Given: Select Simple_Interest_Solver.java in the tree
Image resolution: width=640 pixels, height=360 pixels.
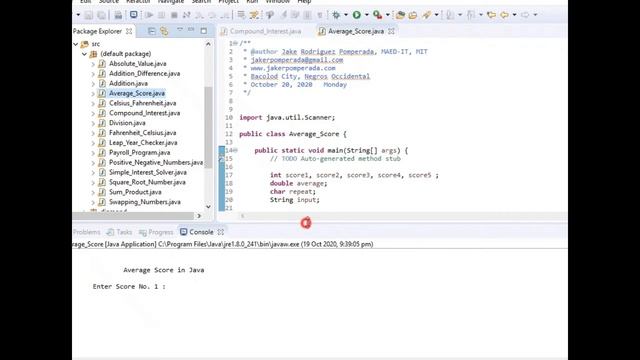Looking at the screenshot, I should 148,172.
